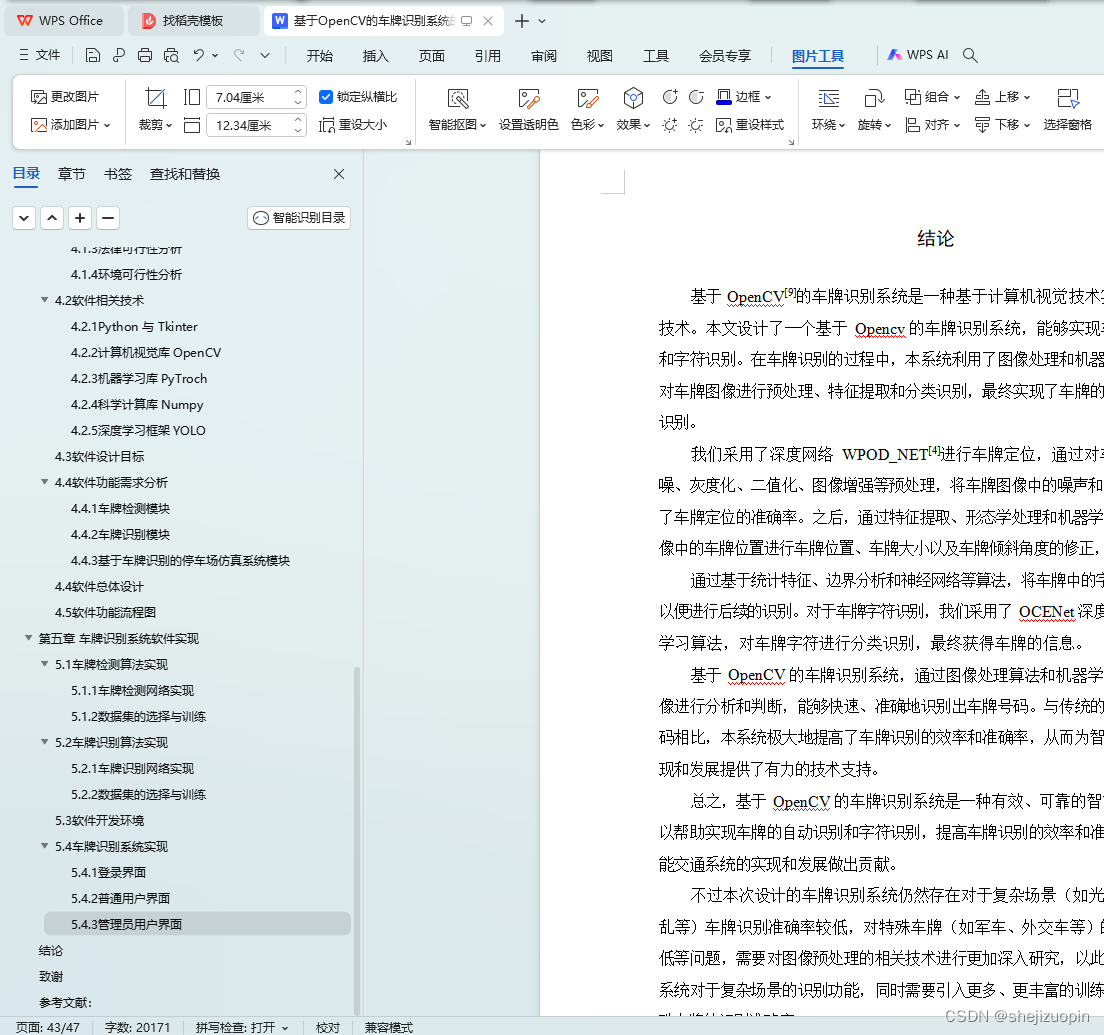Collapse the 4.2软件相关技术 tree node
This screenshot has height=1035, width=1104.
tap(44, 300)
